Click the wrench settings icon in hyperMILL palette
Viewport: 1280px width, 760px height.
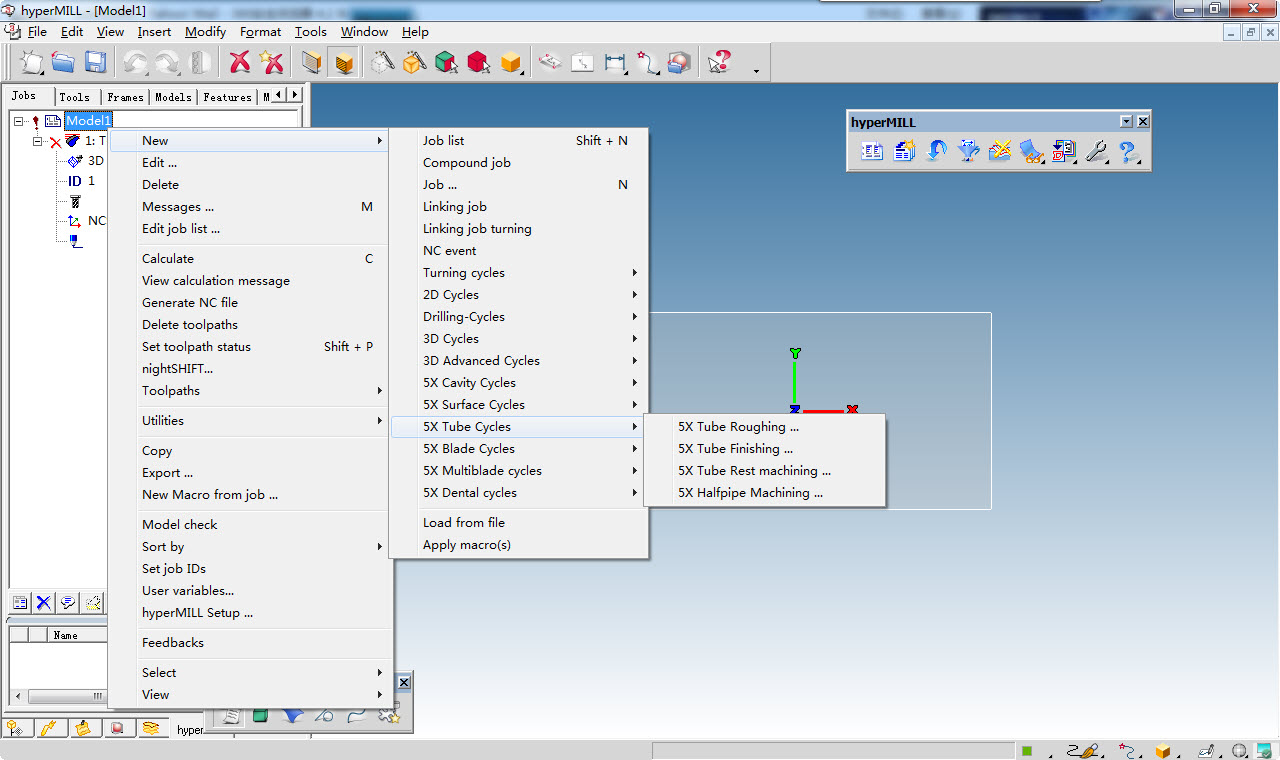1096,151
